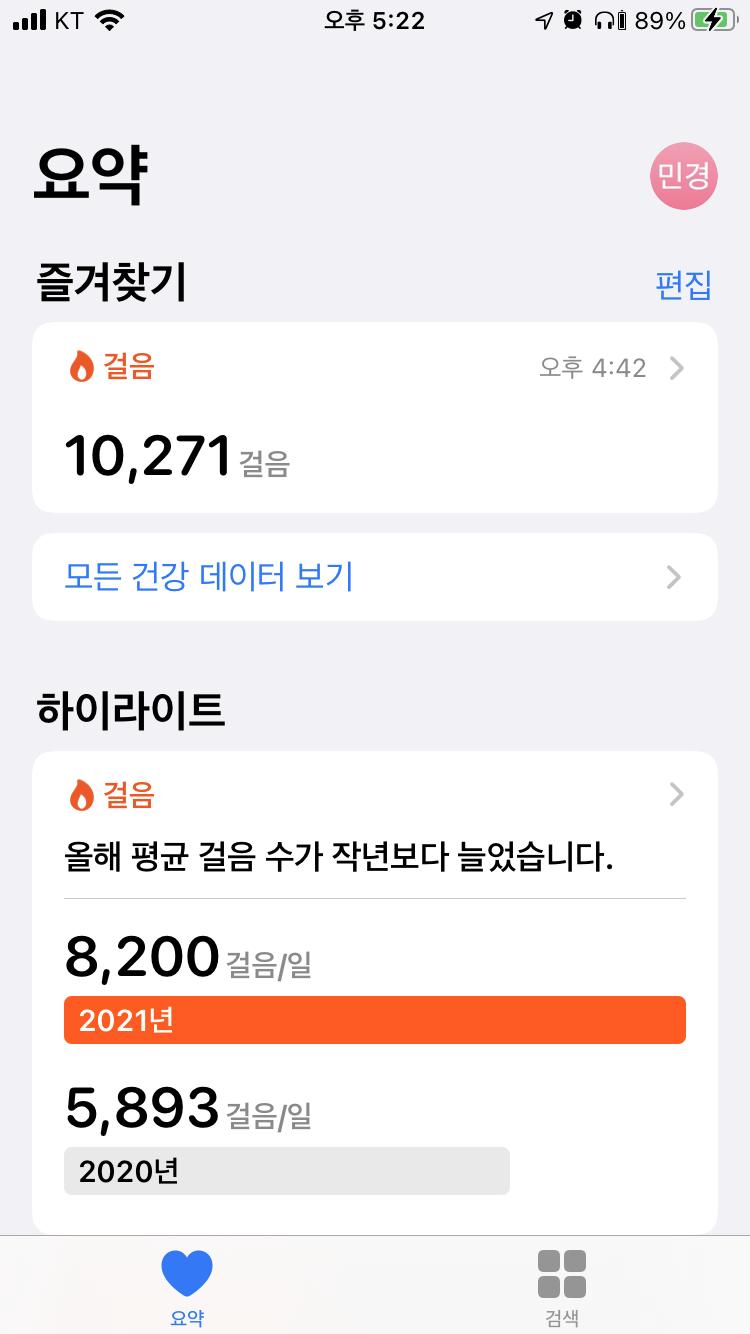Switch to the 요약 tab label

point(187,1318)
